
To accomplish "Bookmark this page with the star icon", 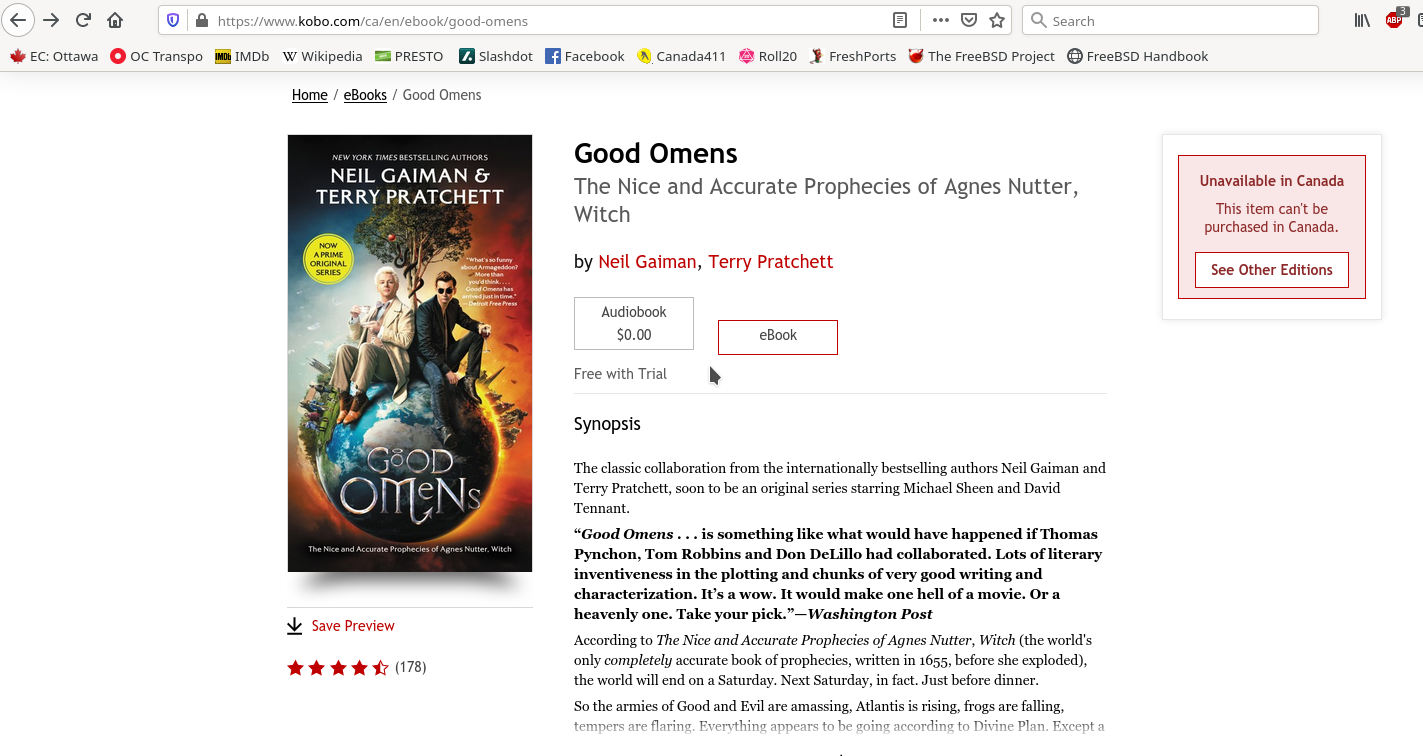I will point(996,20).
